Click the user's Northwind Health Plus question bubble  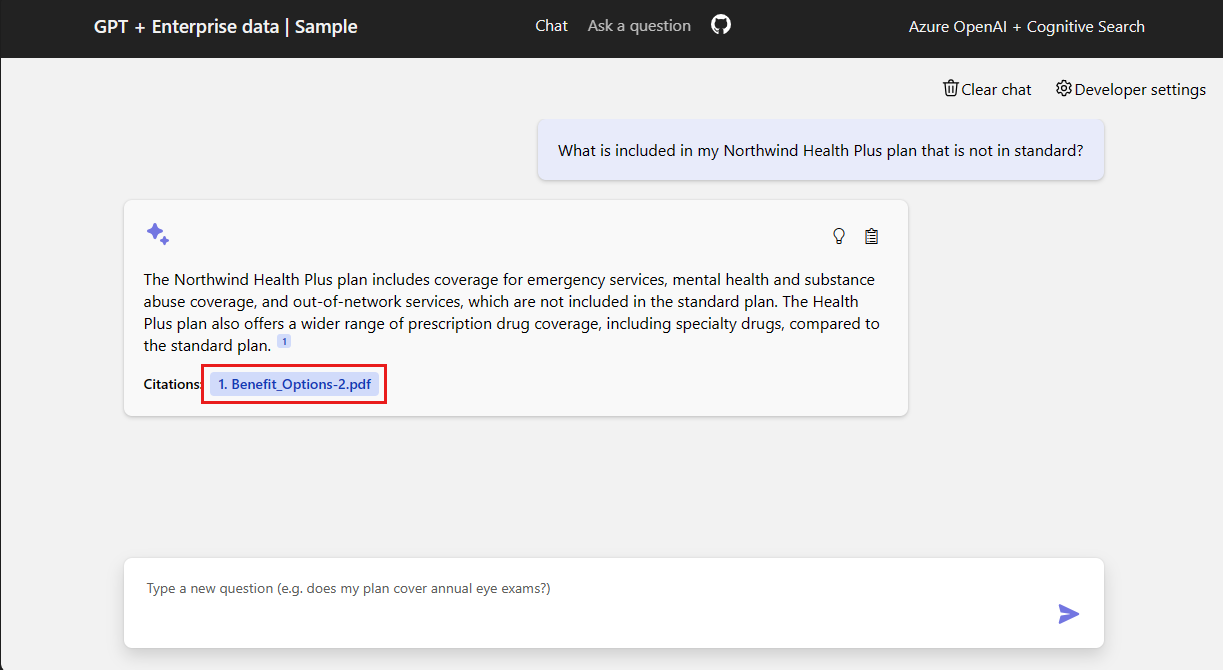point(820,151)
